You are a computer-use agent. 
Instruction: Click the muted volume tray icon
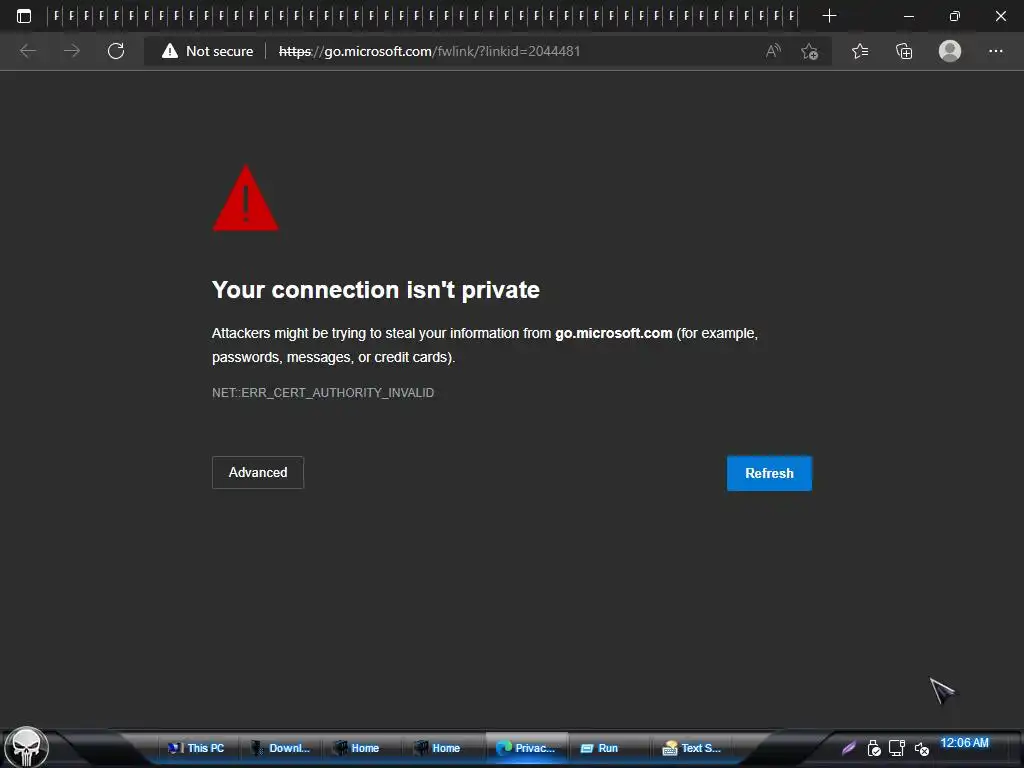click(921, 749)
